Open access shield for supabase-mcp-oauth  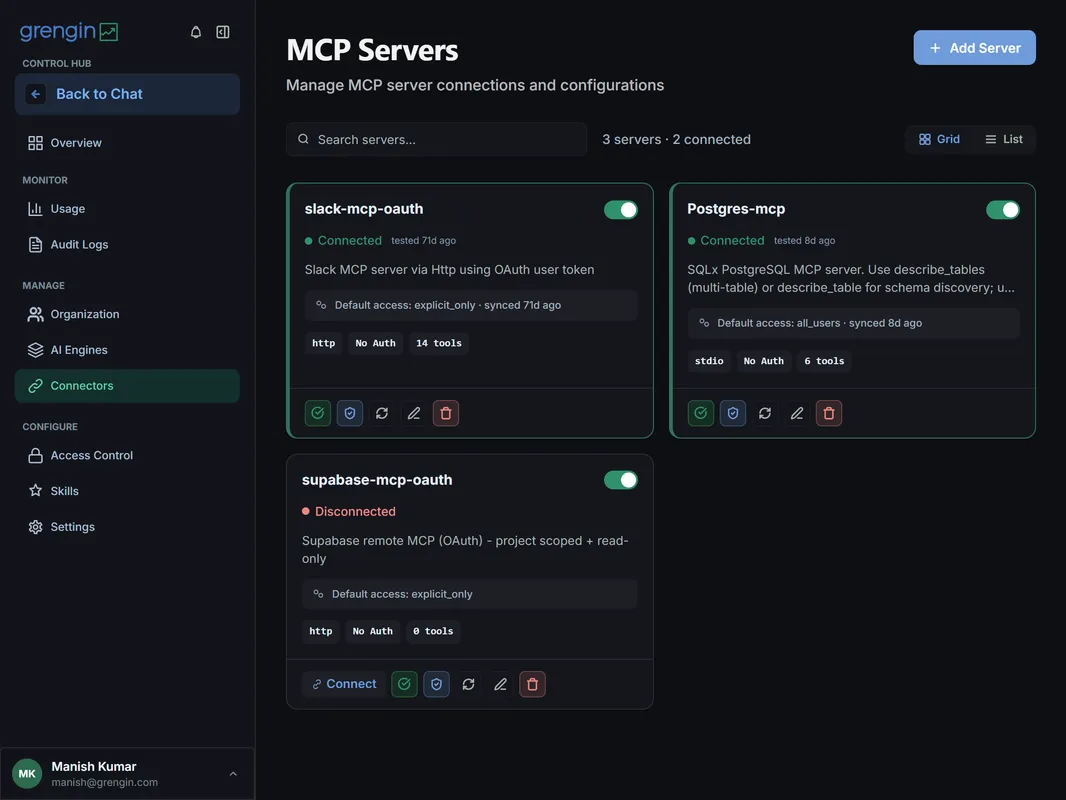[x=436, y=684]
